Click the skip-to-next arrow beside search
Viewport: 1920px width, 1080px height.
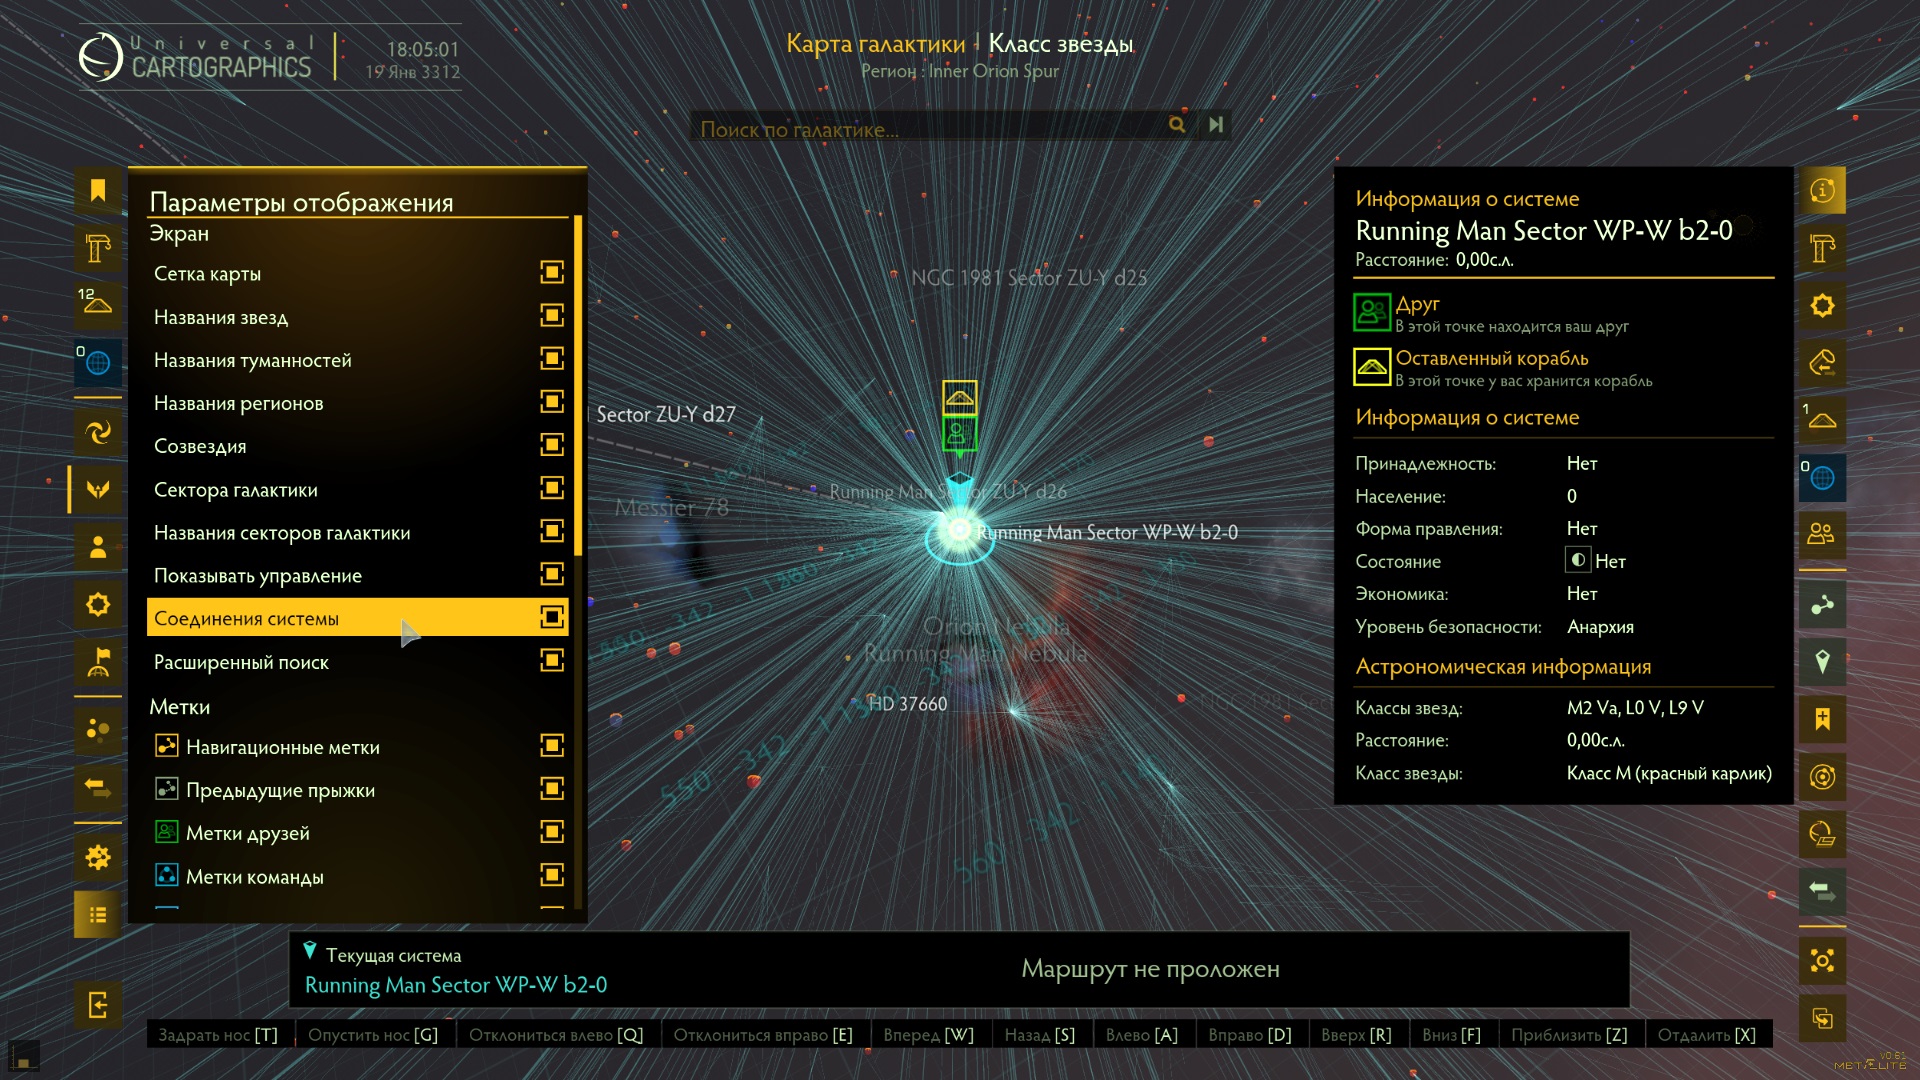coord(1215,125)
